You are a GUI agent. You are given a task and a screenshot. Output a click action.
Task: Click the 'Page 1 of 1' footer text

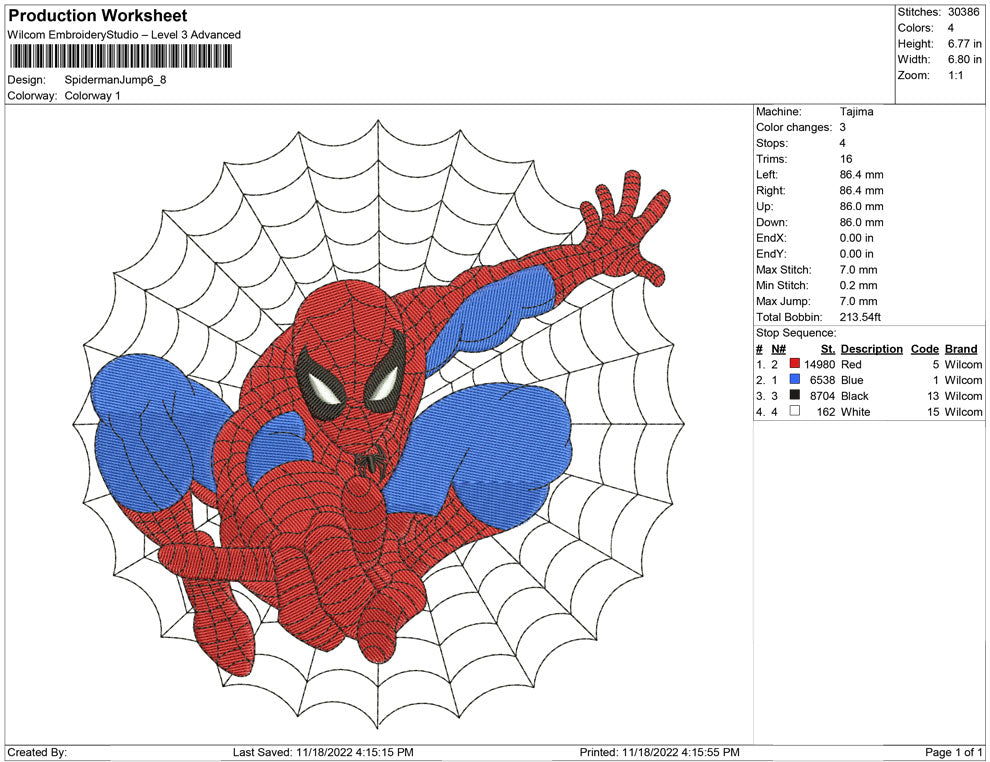953,752
